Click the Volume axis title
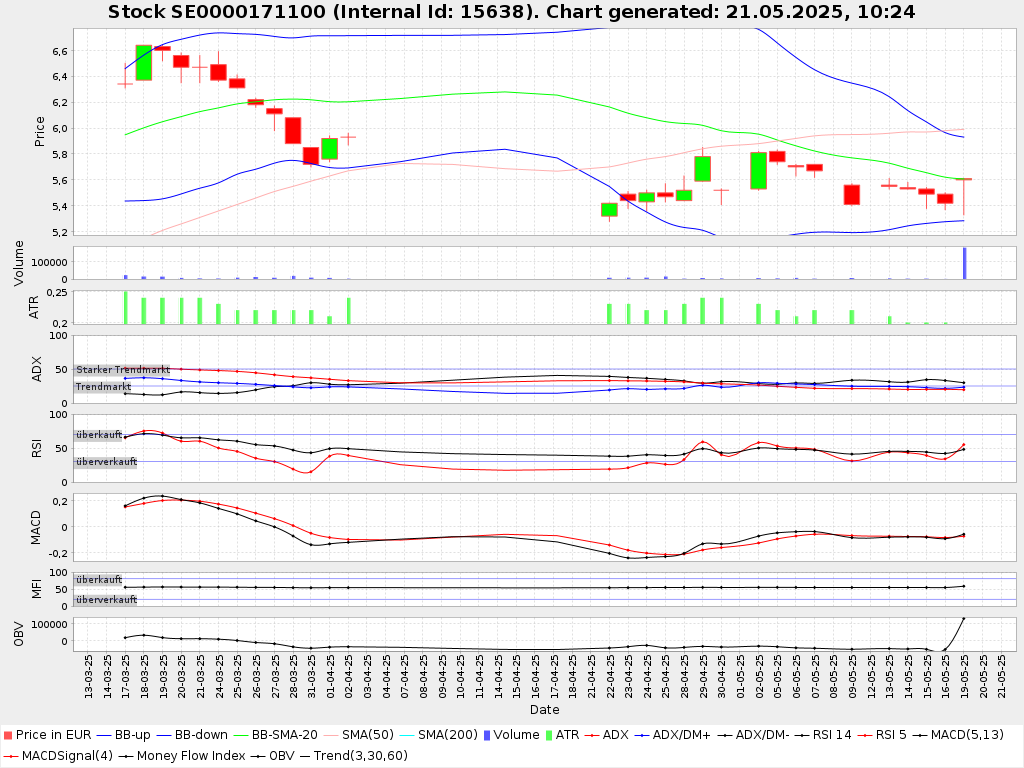 point(18,263)
